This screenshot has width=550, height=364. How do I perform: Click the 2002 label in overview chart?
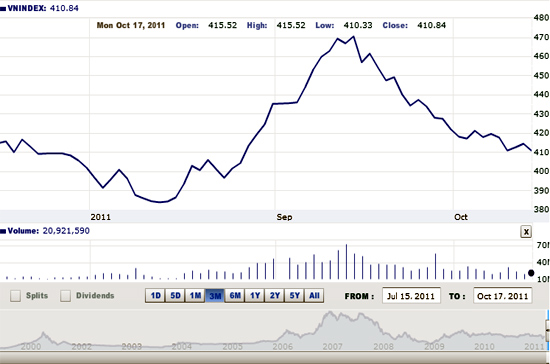[x=81, y=346]
